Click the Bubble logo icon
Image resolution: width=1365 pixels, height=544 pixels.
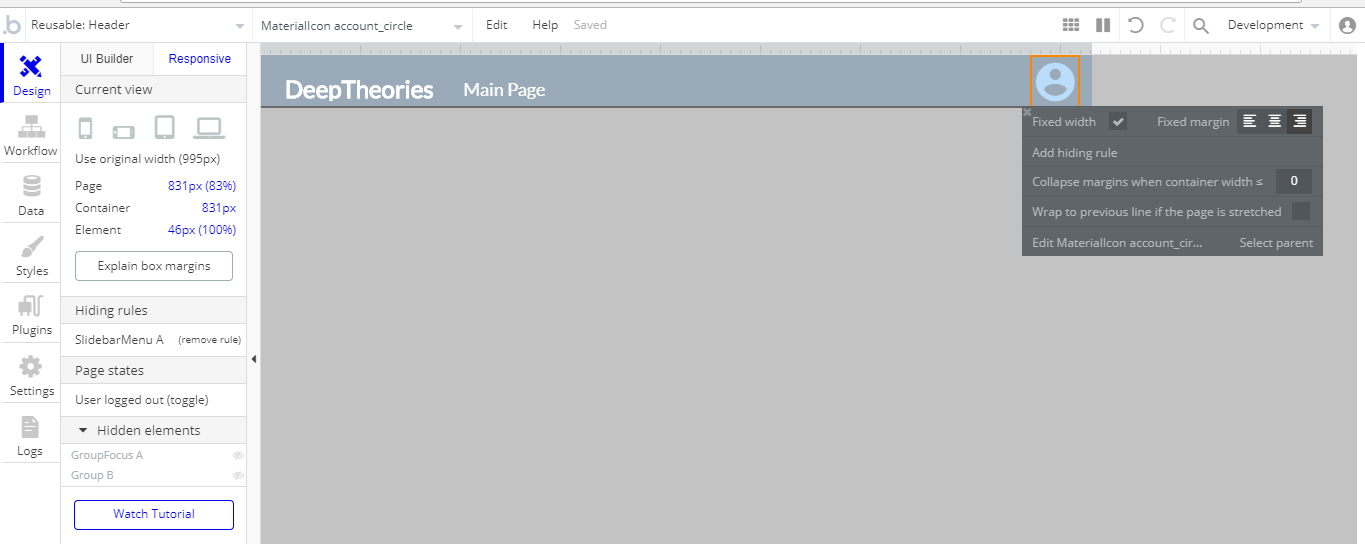[12, 25]
